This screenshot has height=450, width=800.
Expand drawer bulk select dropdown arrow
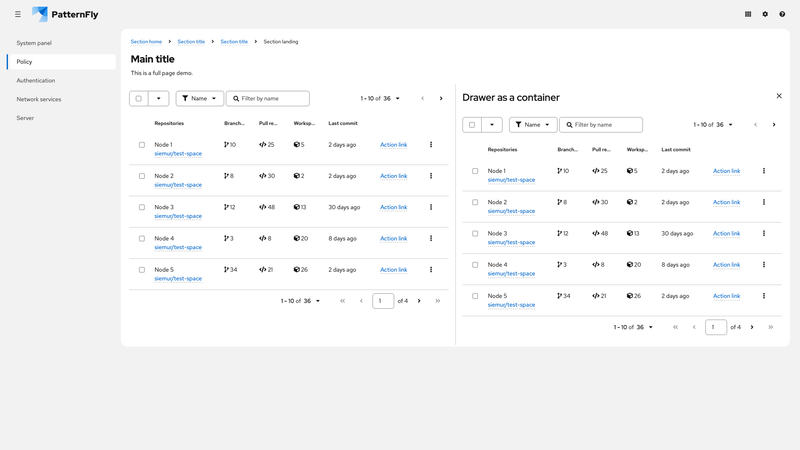pos(492,124)
